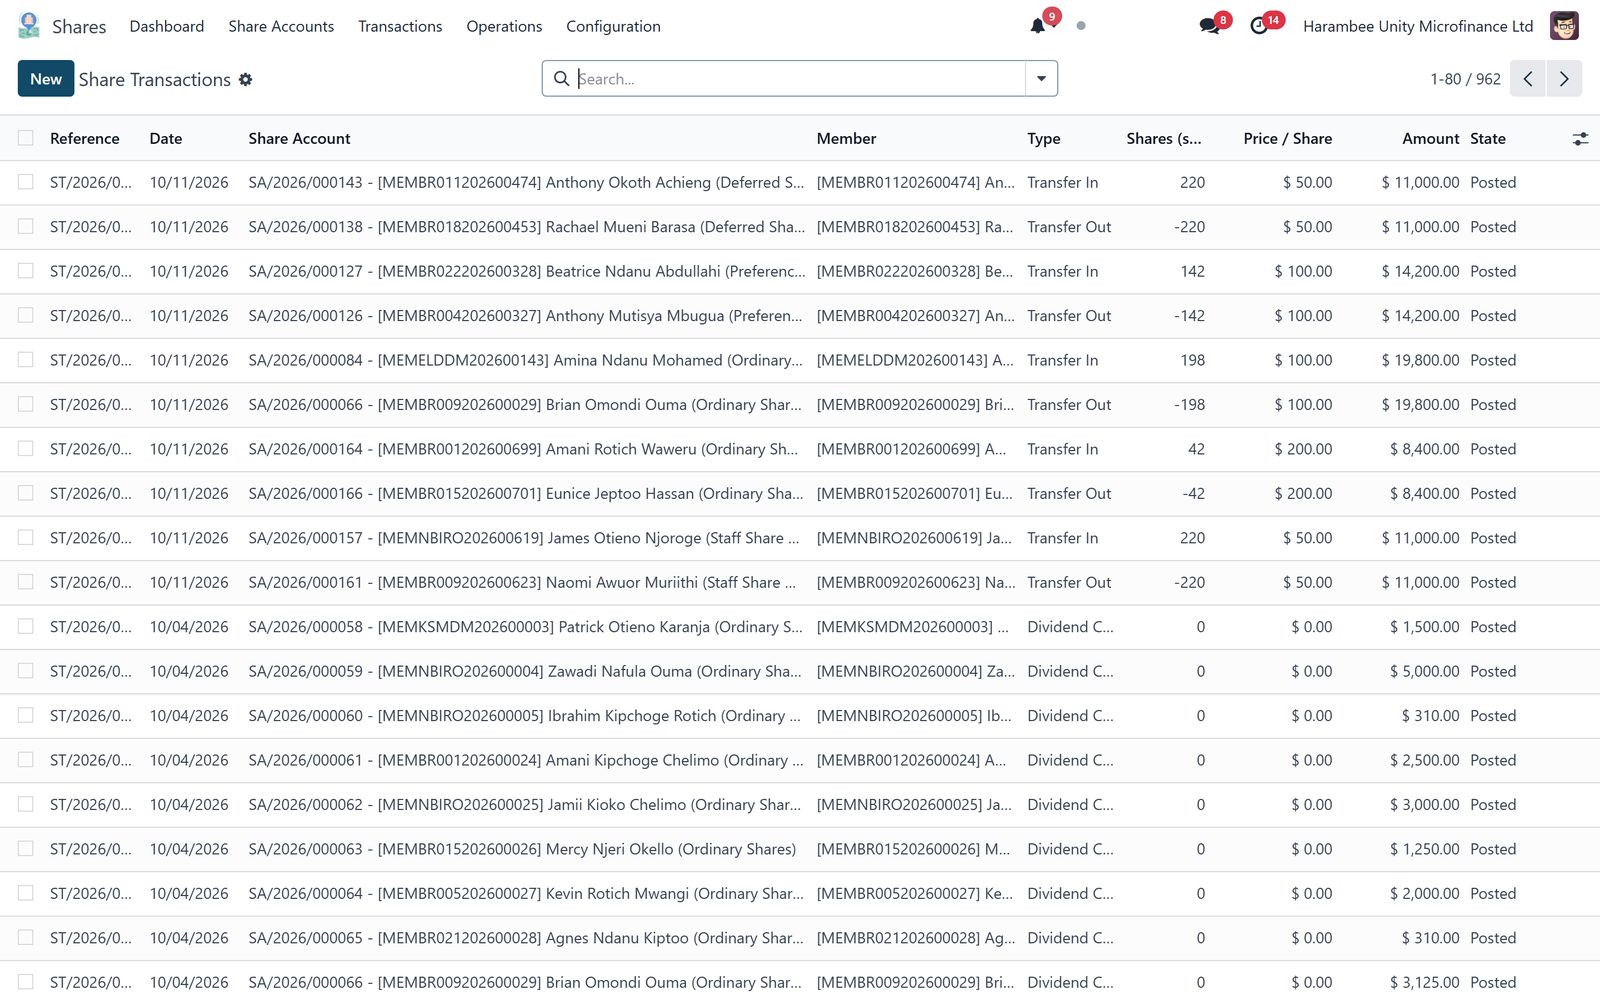The width and height of the screenshot is (1600, 1000).
Task: Open the Transactions menu
Action: tap(400, 26)
